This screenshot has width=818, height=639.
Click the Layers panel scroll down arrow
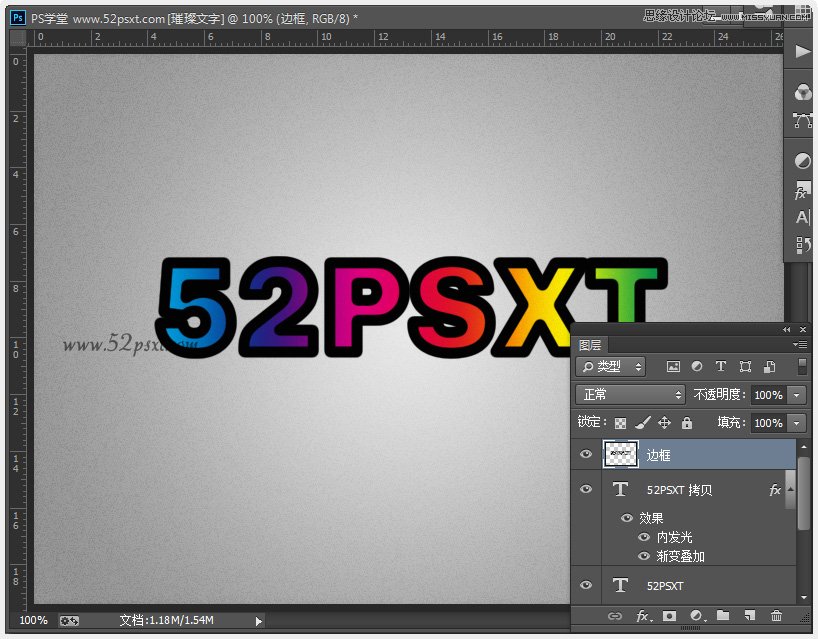803,597
